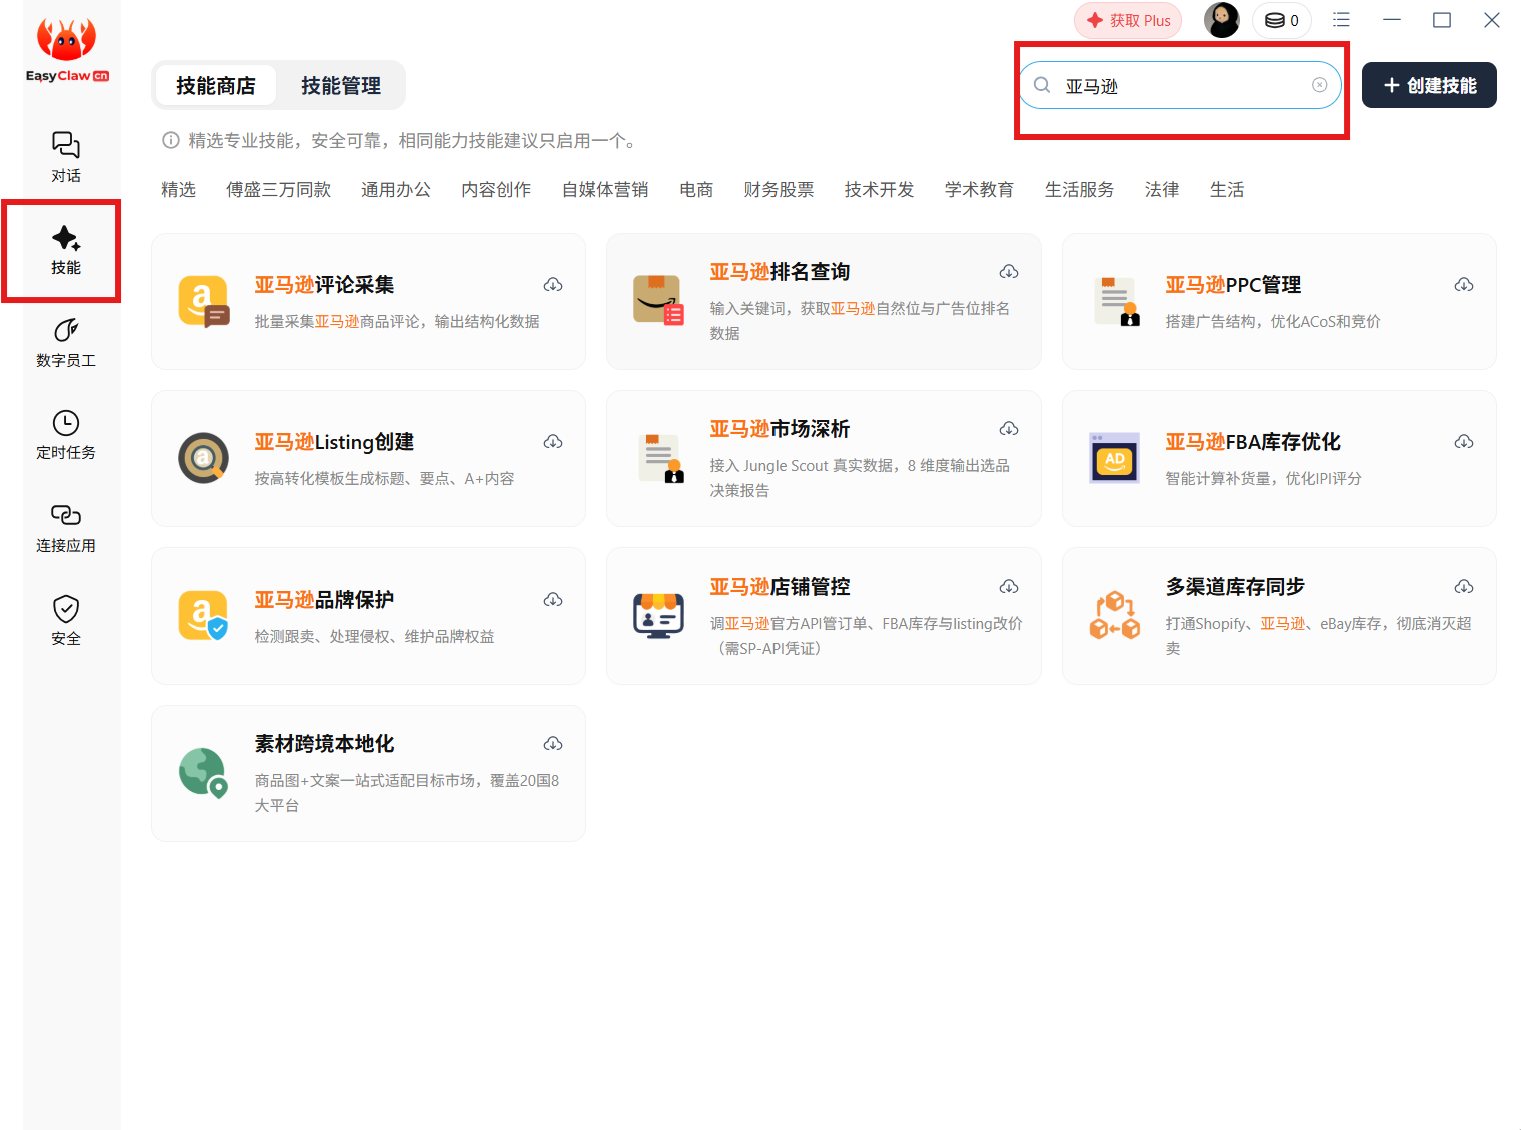Click the search magnifier icon
The height and width of the screenshot is (1130, 1521).
[1042, 85]
